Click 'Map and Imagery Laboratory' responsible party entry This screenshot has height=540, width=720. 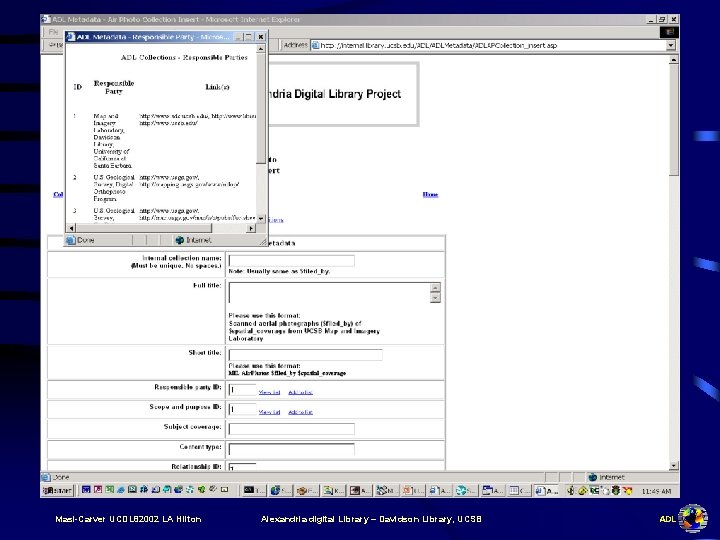[112, 141]
